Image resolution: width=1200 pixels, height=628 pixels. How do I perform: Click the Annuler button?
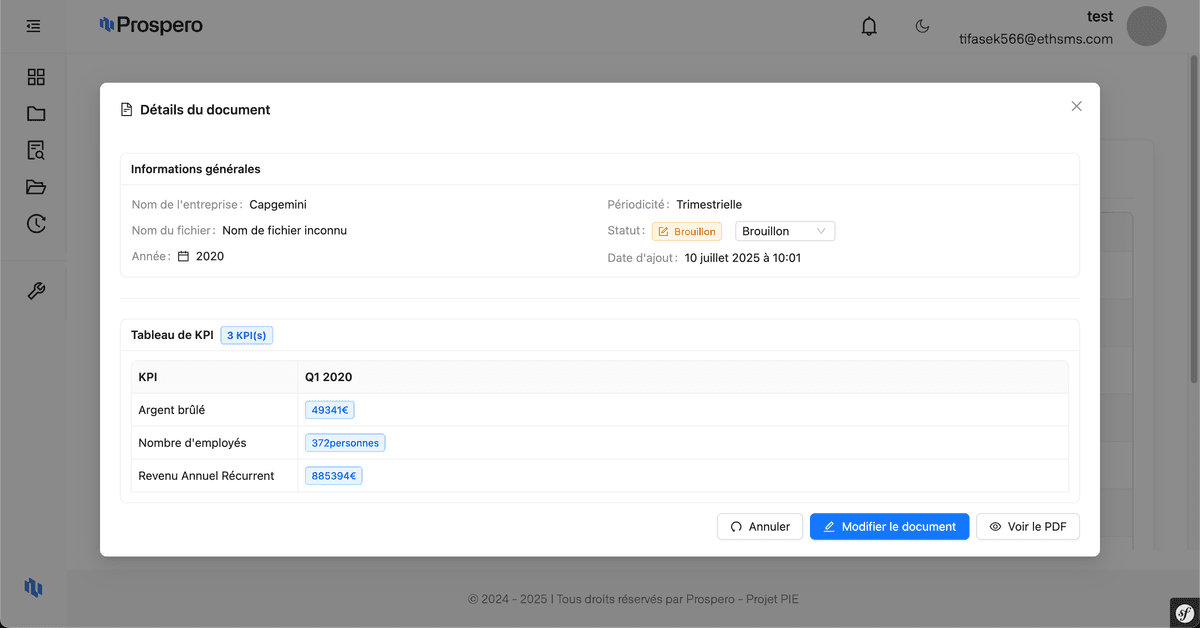pos(760,526)
